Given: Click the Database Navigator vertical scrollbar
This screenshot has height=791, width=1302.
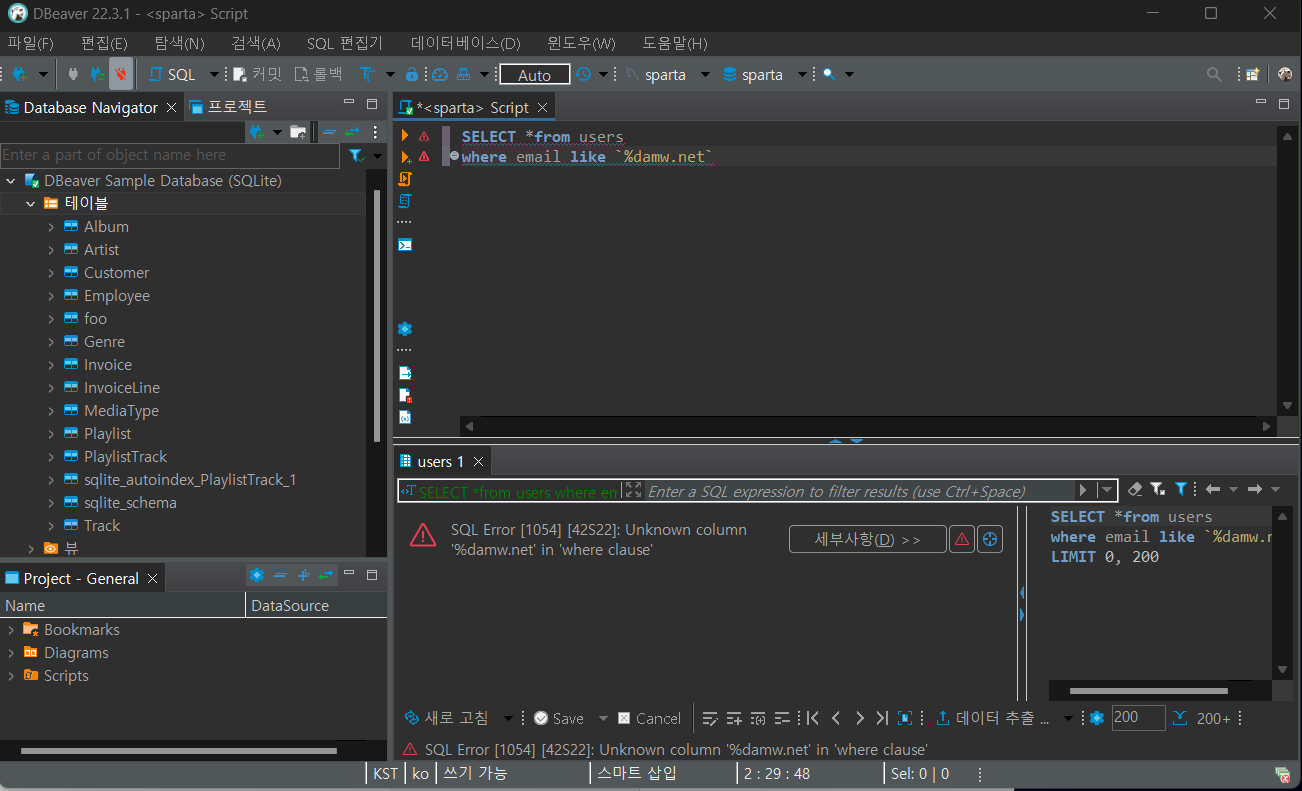Looking at the screenshot, I should [376, 315].
